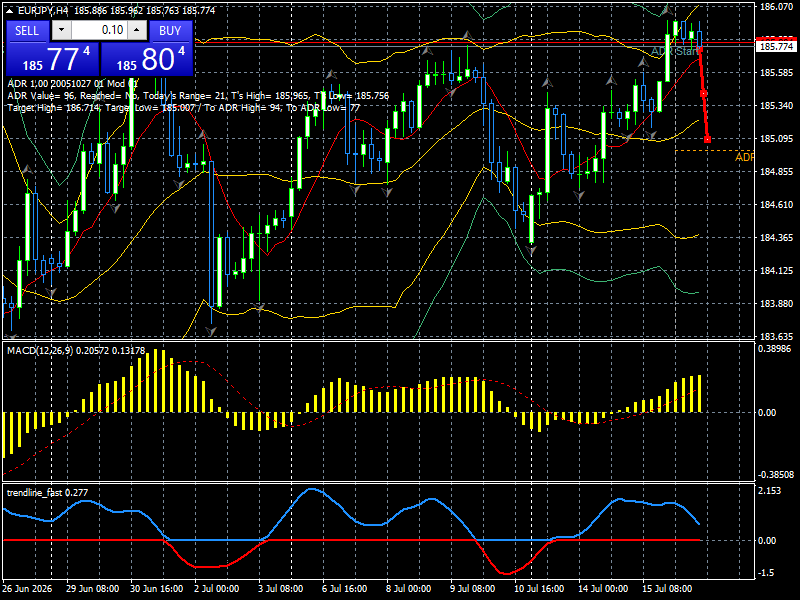Screen dimensions: 800x600
Task: Select the lowest red trendline anchor point
Action: [707, 139]
